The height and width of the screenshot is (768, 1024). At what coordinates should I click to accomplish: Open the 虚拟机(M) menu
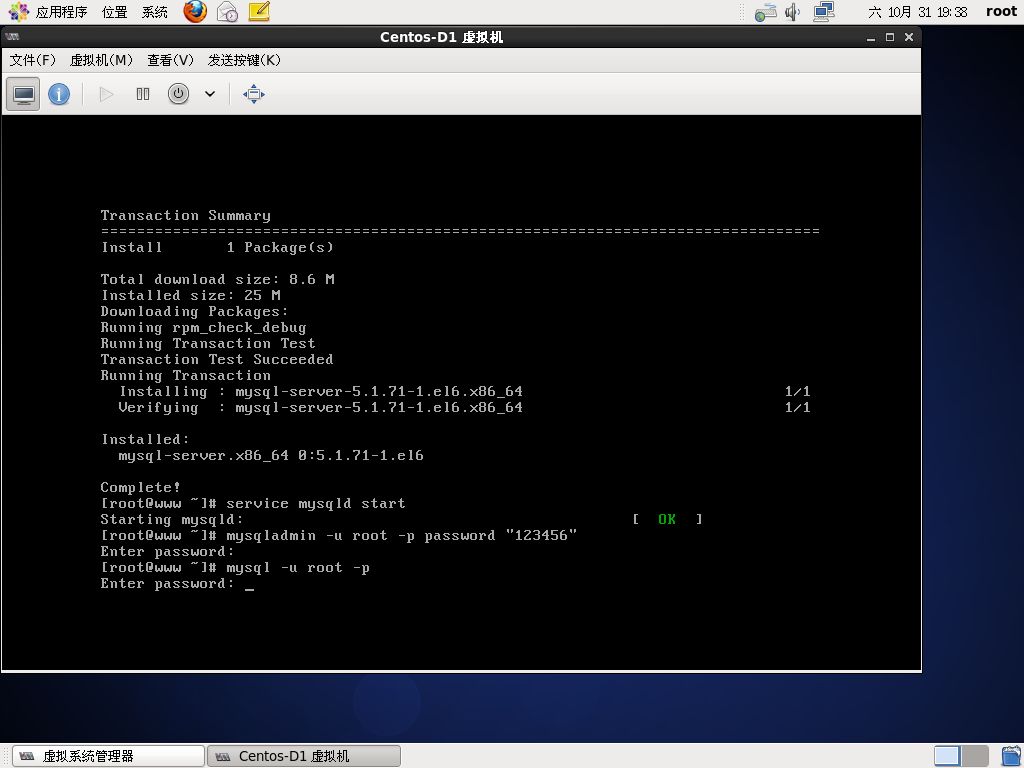pyautogui.click(x=101, y=60)
